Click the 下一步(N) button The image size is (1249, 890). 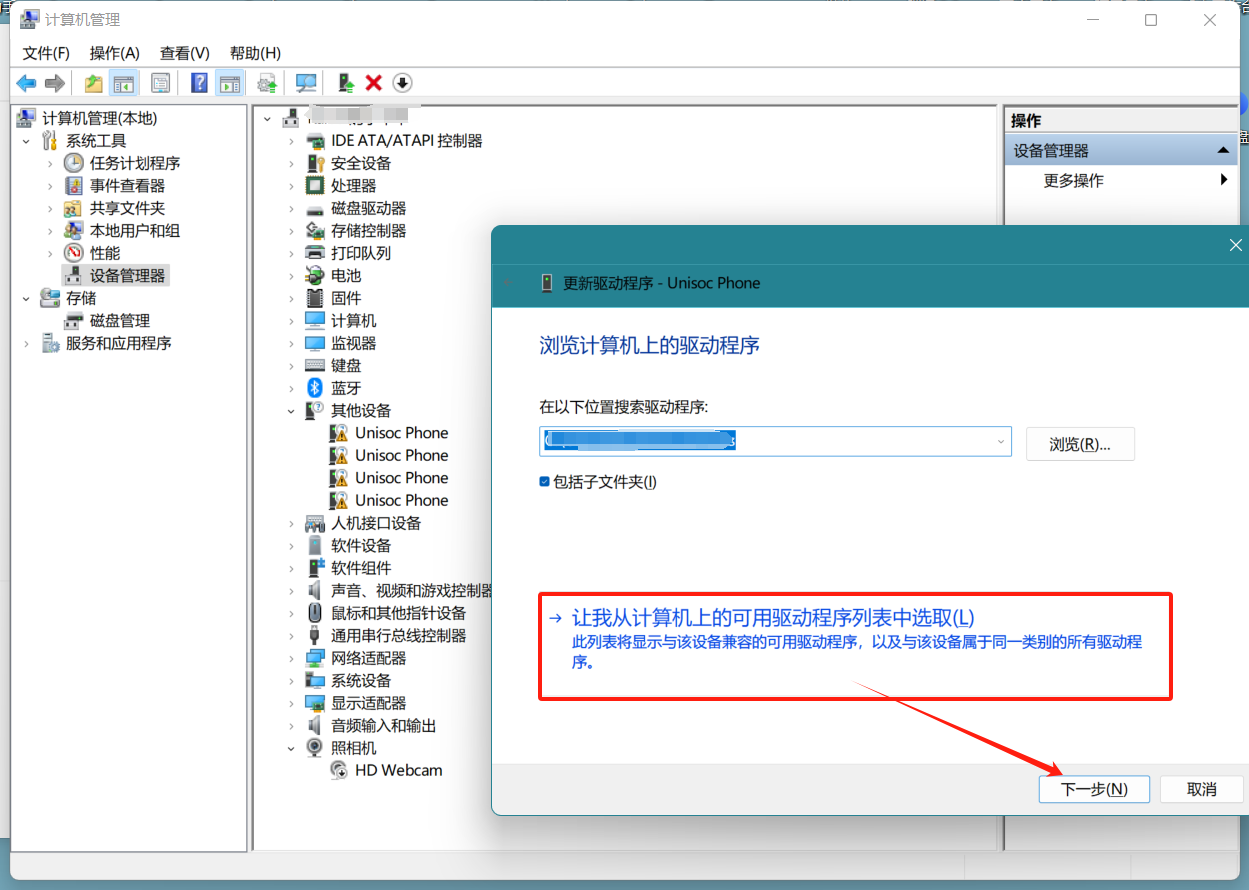coord(1093,789)
